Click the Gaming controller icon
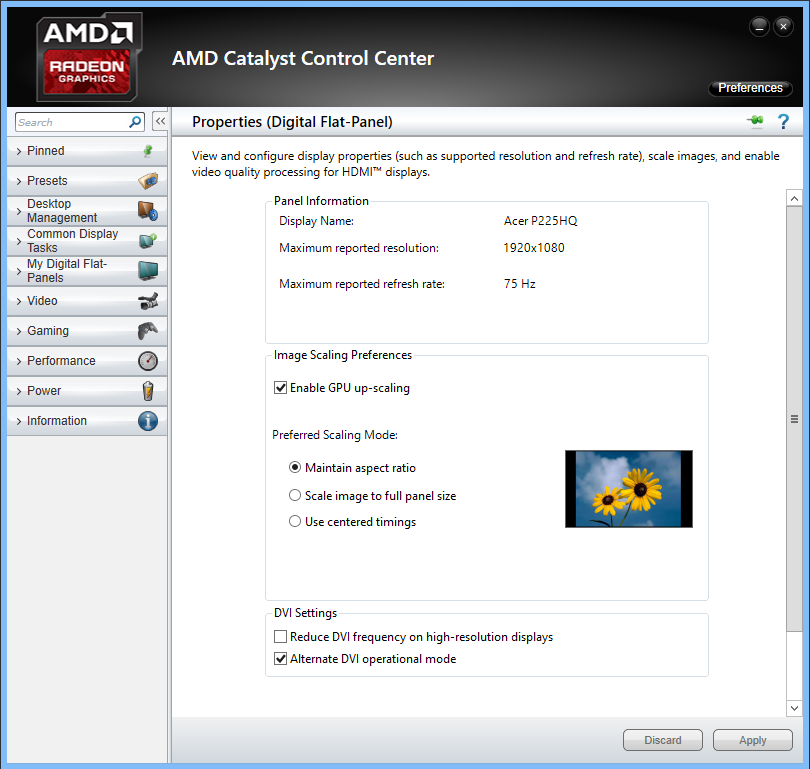The width and height of the screenshot is (810, 769). pos(148,331)
